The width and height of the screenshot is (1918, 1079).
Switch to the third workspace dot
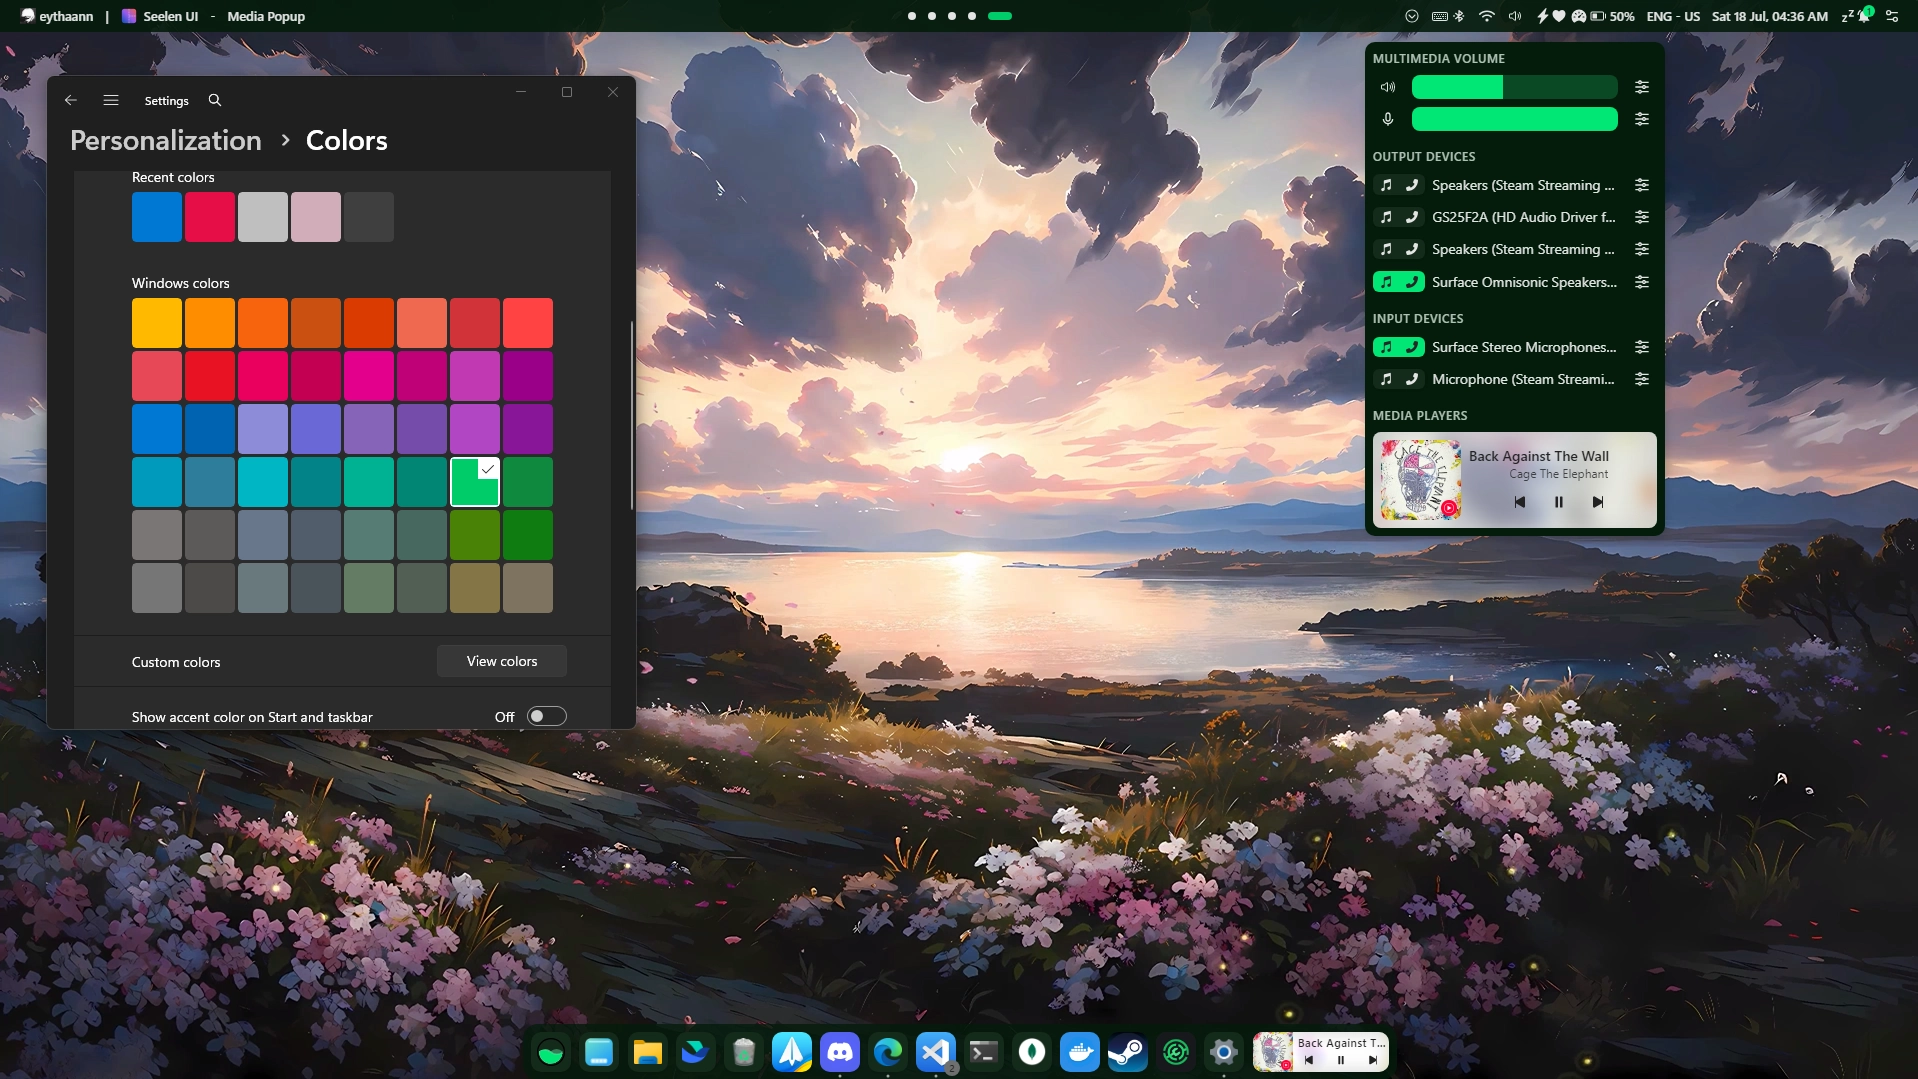click(952, 16)
